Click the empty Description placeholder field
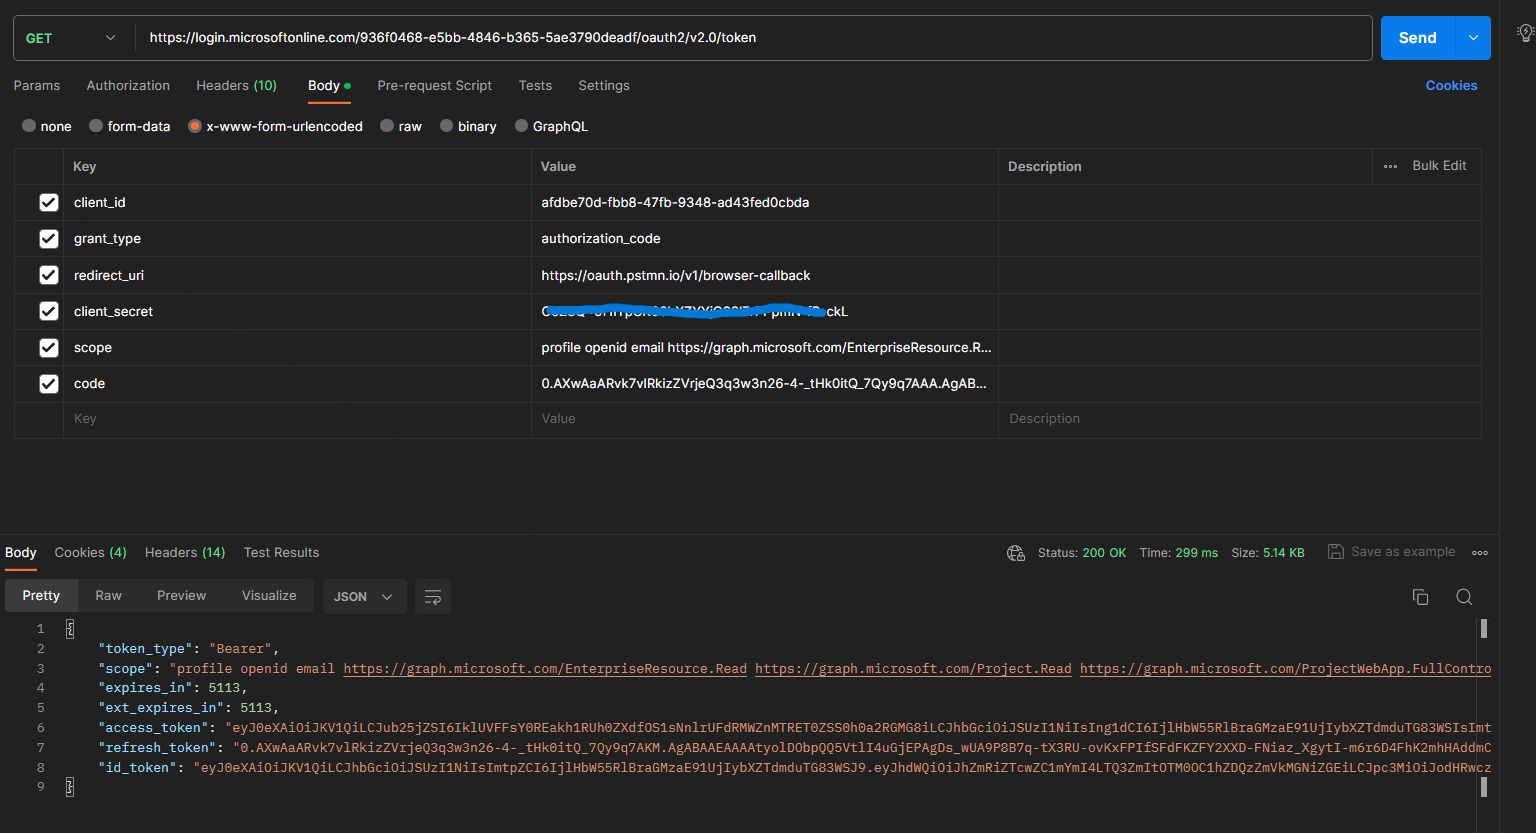1536x833 pixels. pyautogui.click(x=1239, y=420)
